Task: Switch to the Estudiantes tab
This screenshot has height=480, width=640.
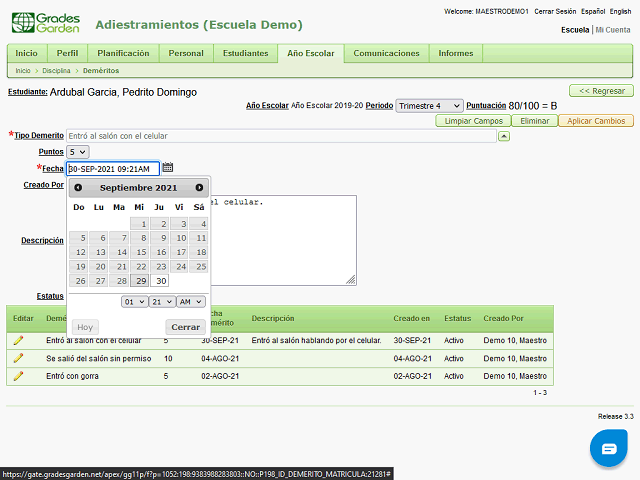Action: pos(245,53)
